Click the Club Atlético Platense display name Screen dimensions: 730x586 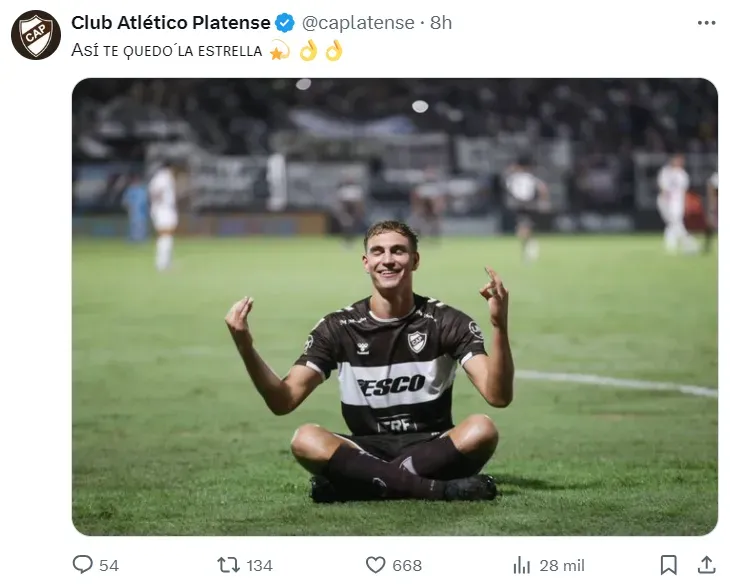tap(171, 22)
